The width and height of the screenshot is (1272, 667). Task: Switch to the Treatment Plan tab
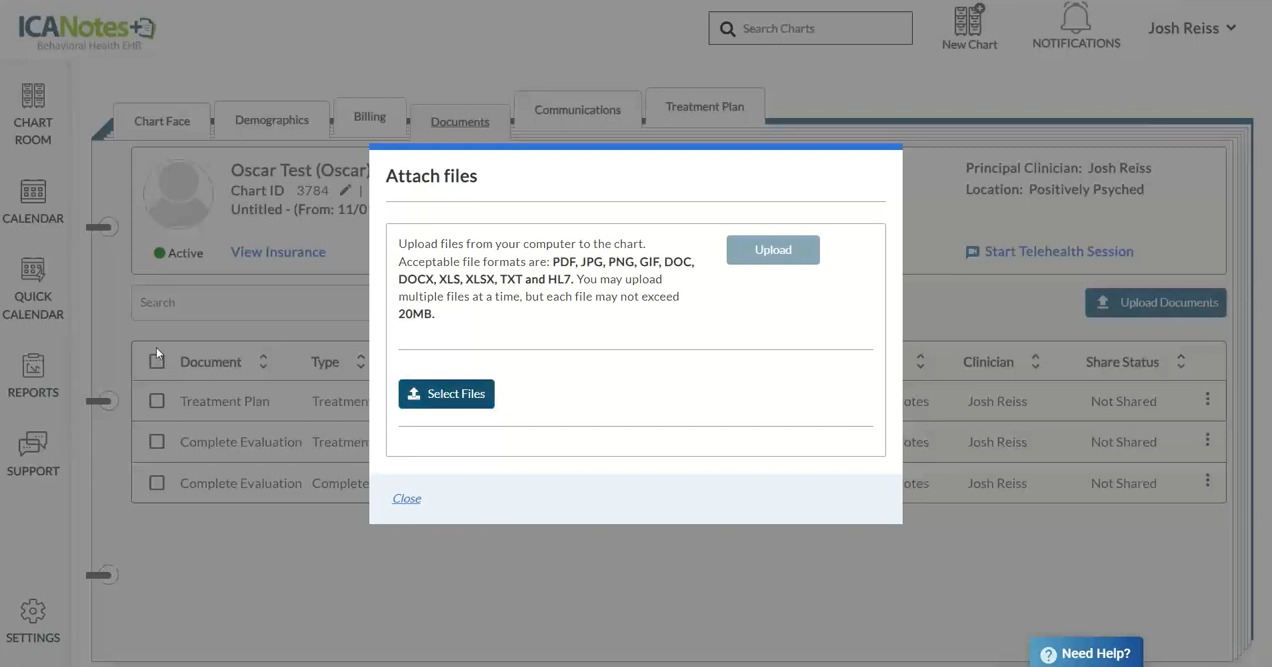coord(705,107)
